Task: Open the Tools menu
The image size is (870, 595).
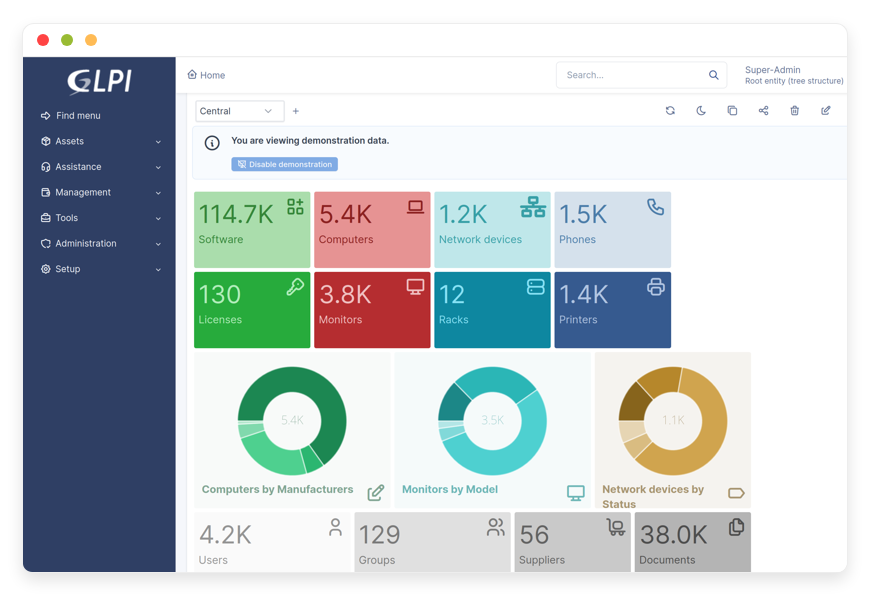Action: (99, 218)
